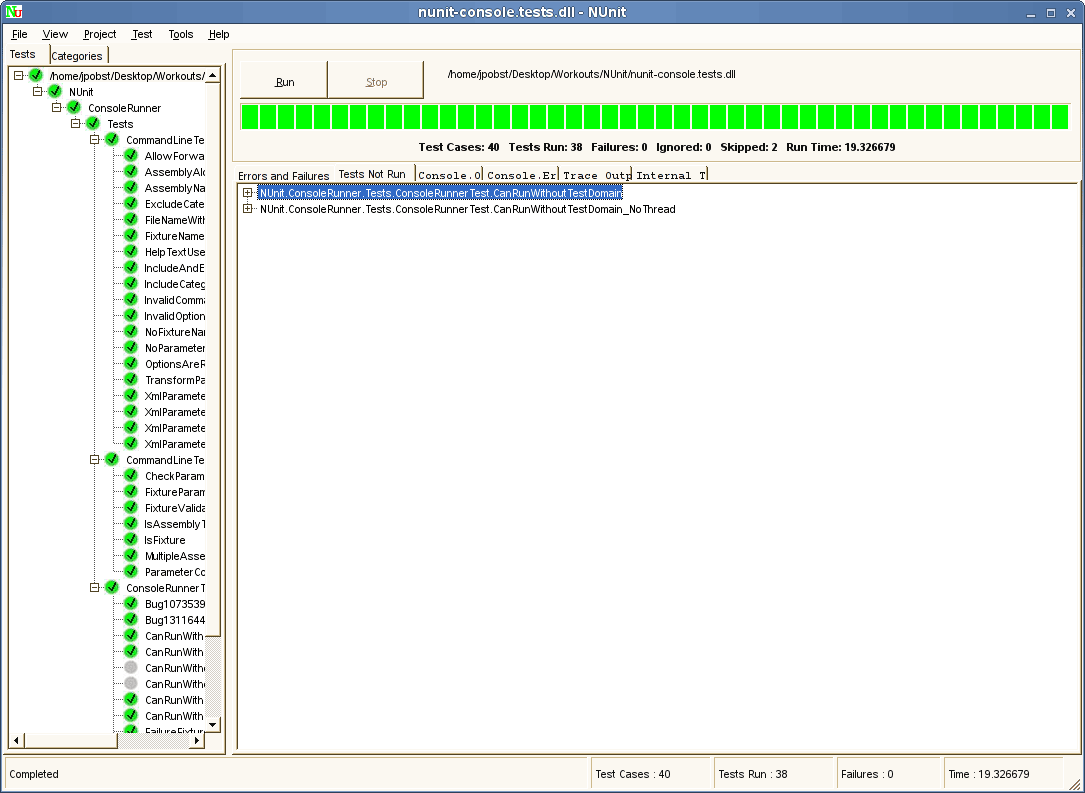Click the green icon beside FixtureValida

131,507
